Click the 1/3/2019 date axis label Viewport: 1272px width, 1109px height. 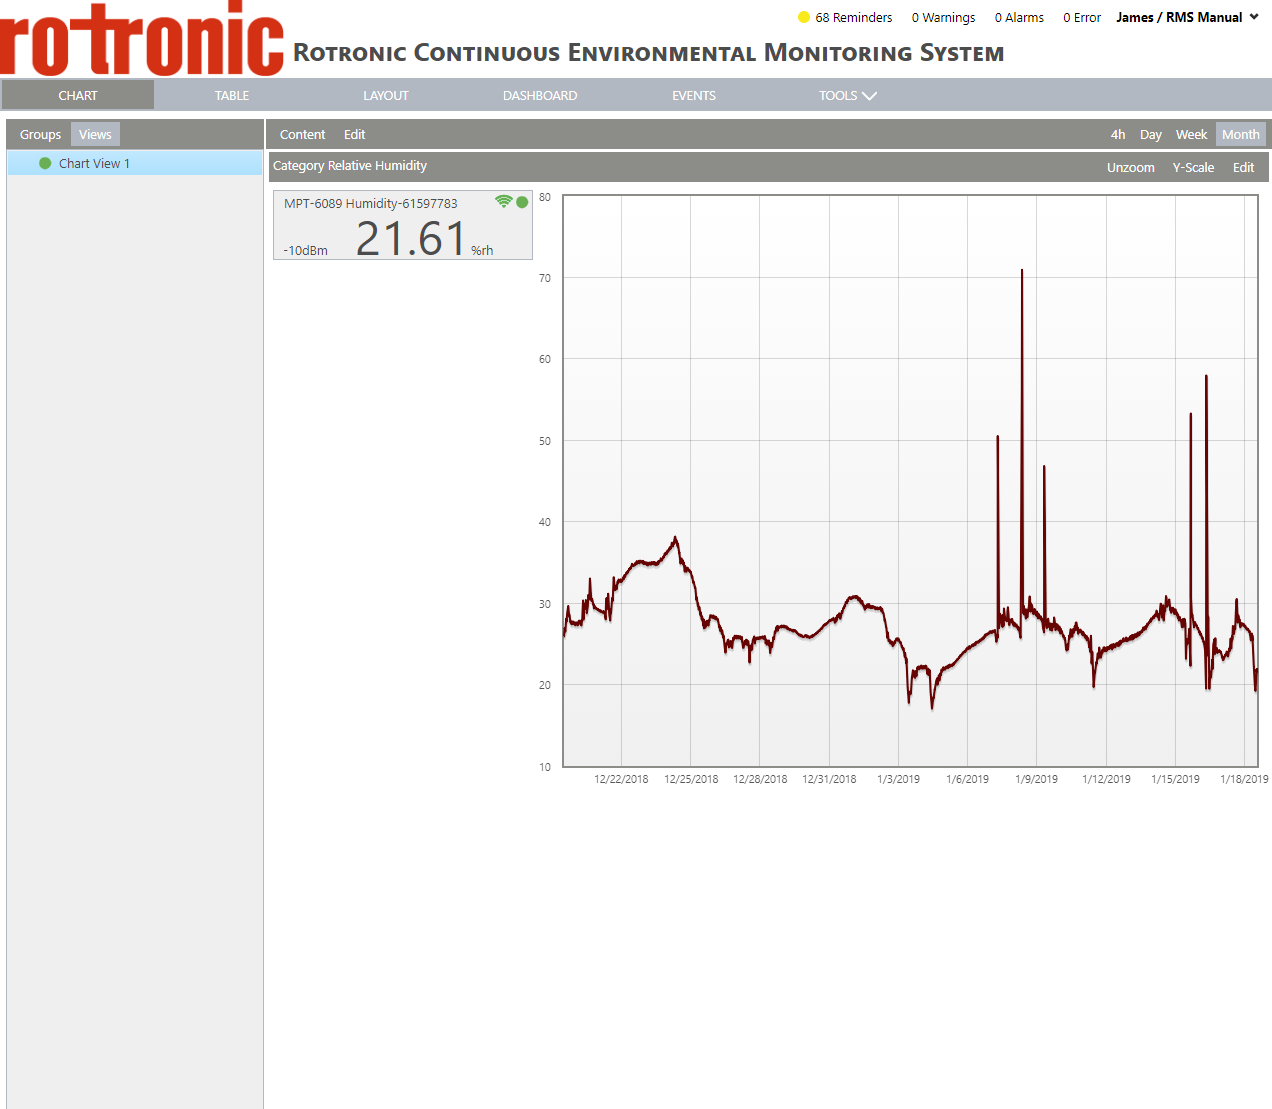(898, 779)
